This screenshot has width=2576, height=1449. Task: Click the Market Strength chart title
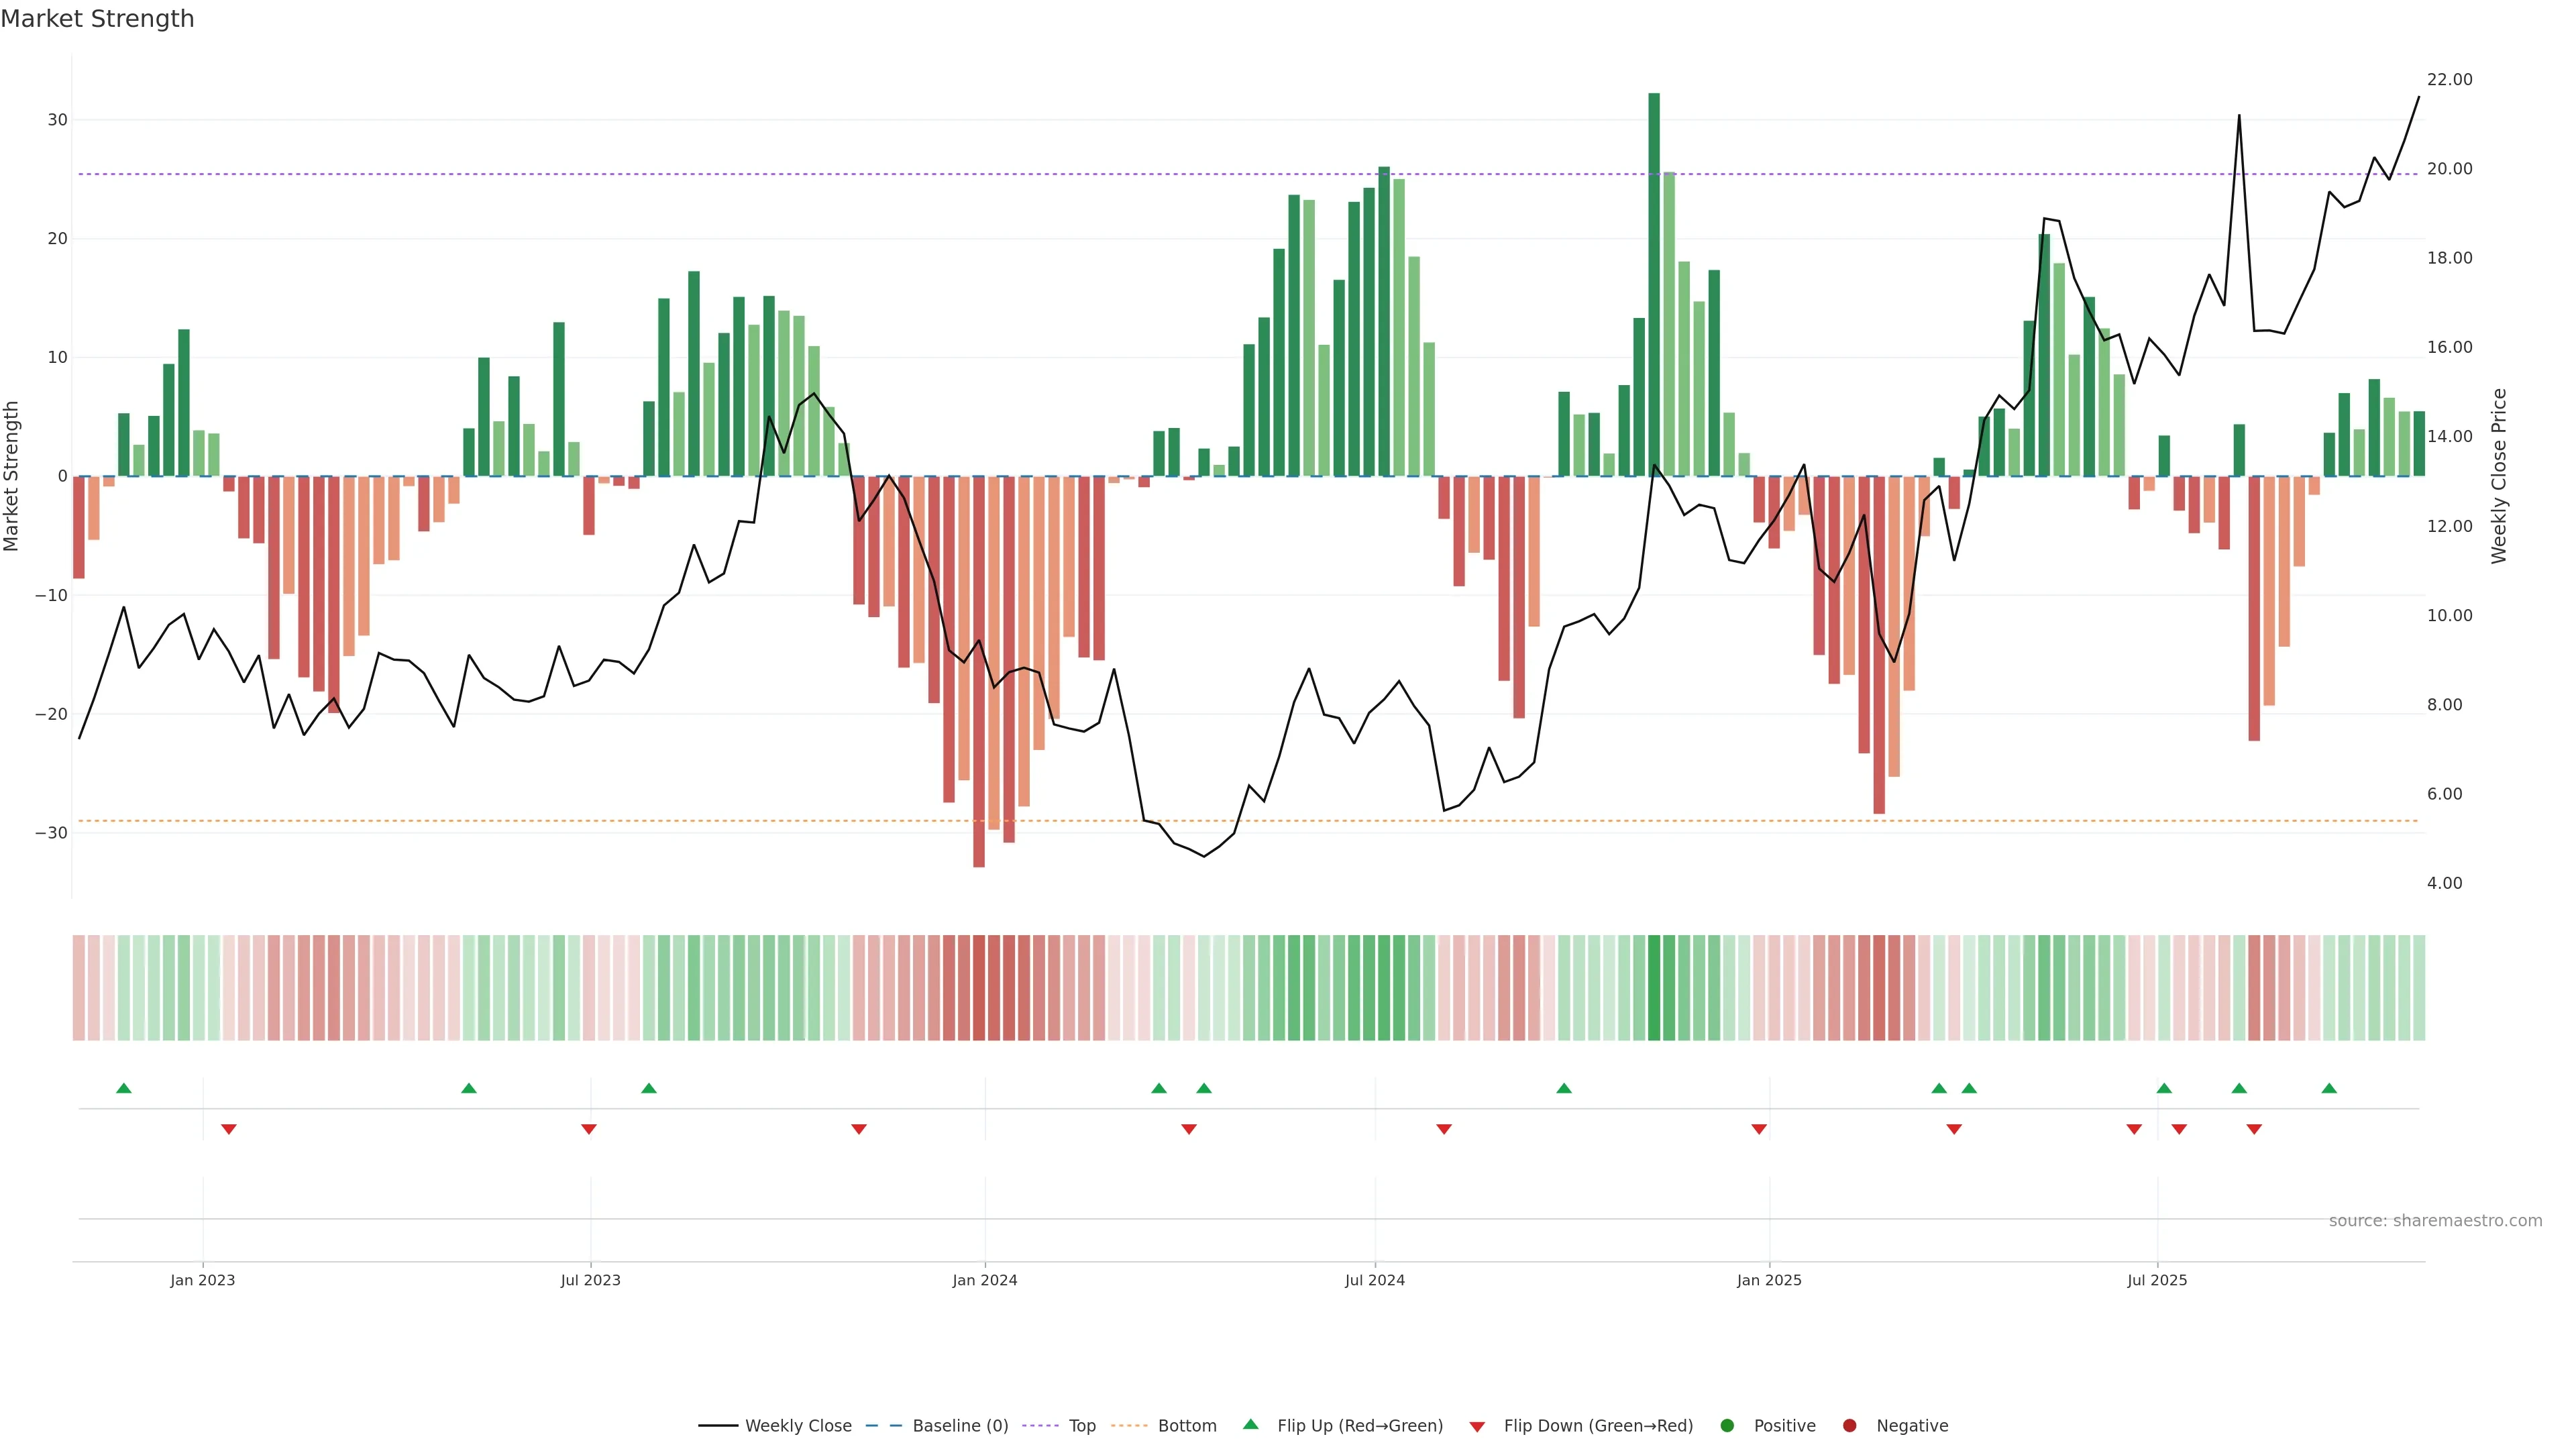pyautogui.click(x=97, y=19)
